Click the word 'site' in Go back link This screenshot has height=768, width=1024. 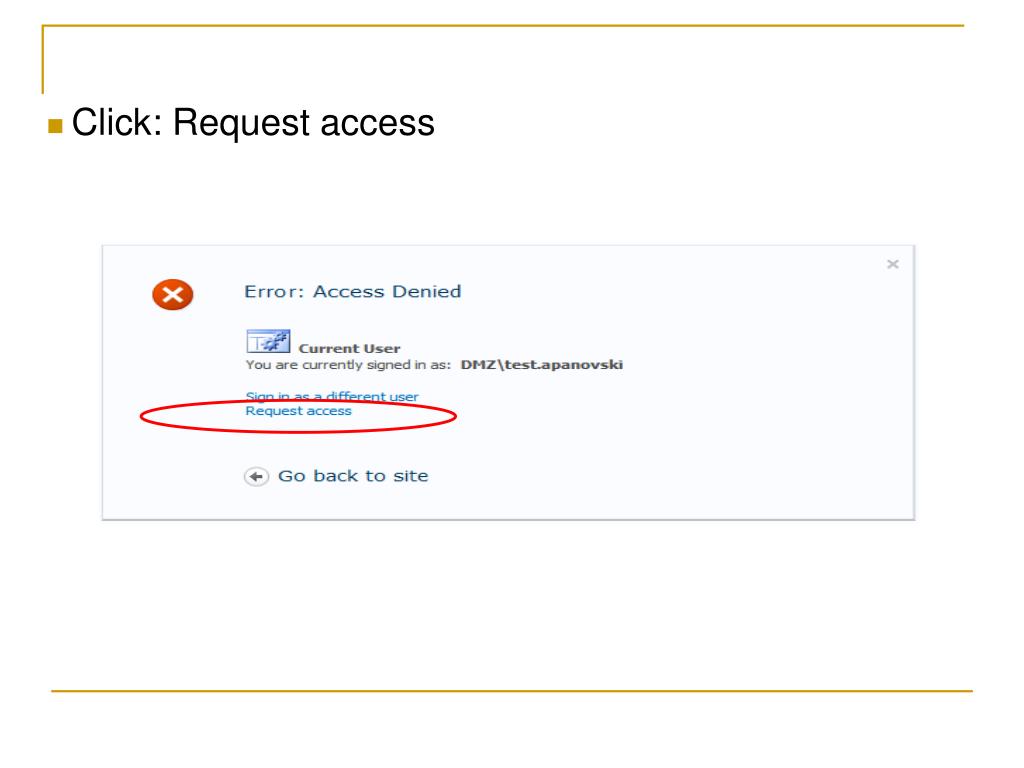[x=411, y=476]
